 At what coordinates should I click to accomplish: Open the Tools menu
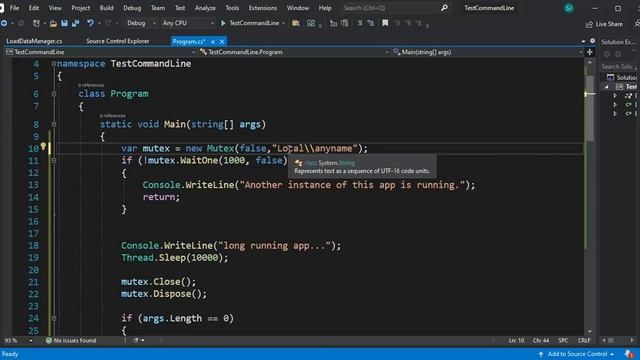232,8
